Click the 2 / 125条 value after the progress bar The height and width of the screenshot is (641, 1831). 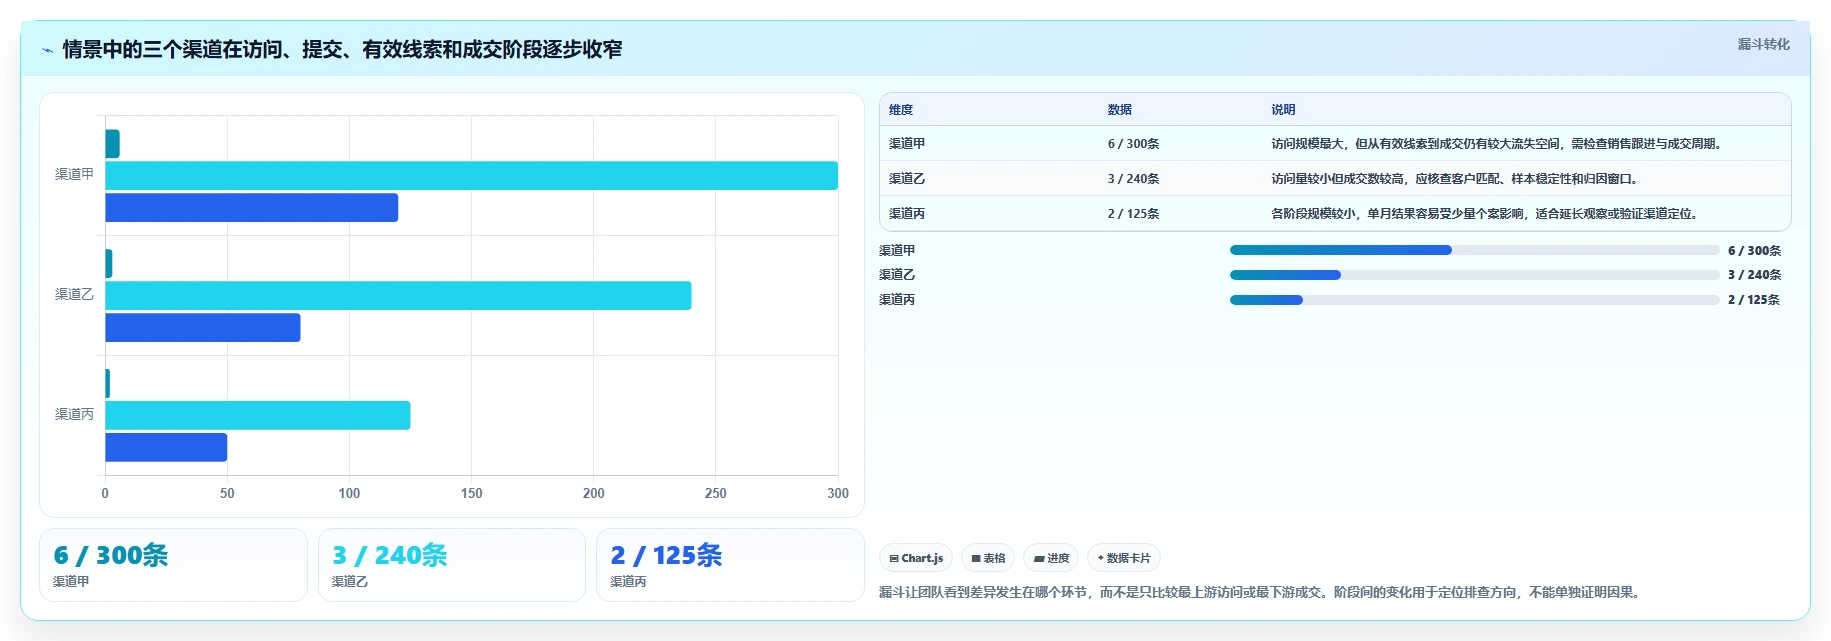[1754, 300]
